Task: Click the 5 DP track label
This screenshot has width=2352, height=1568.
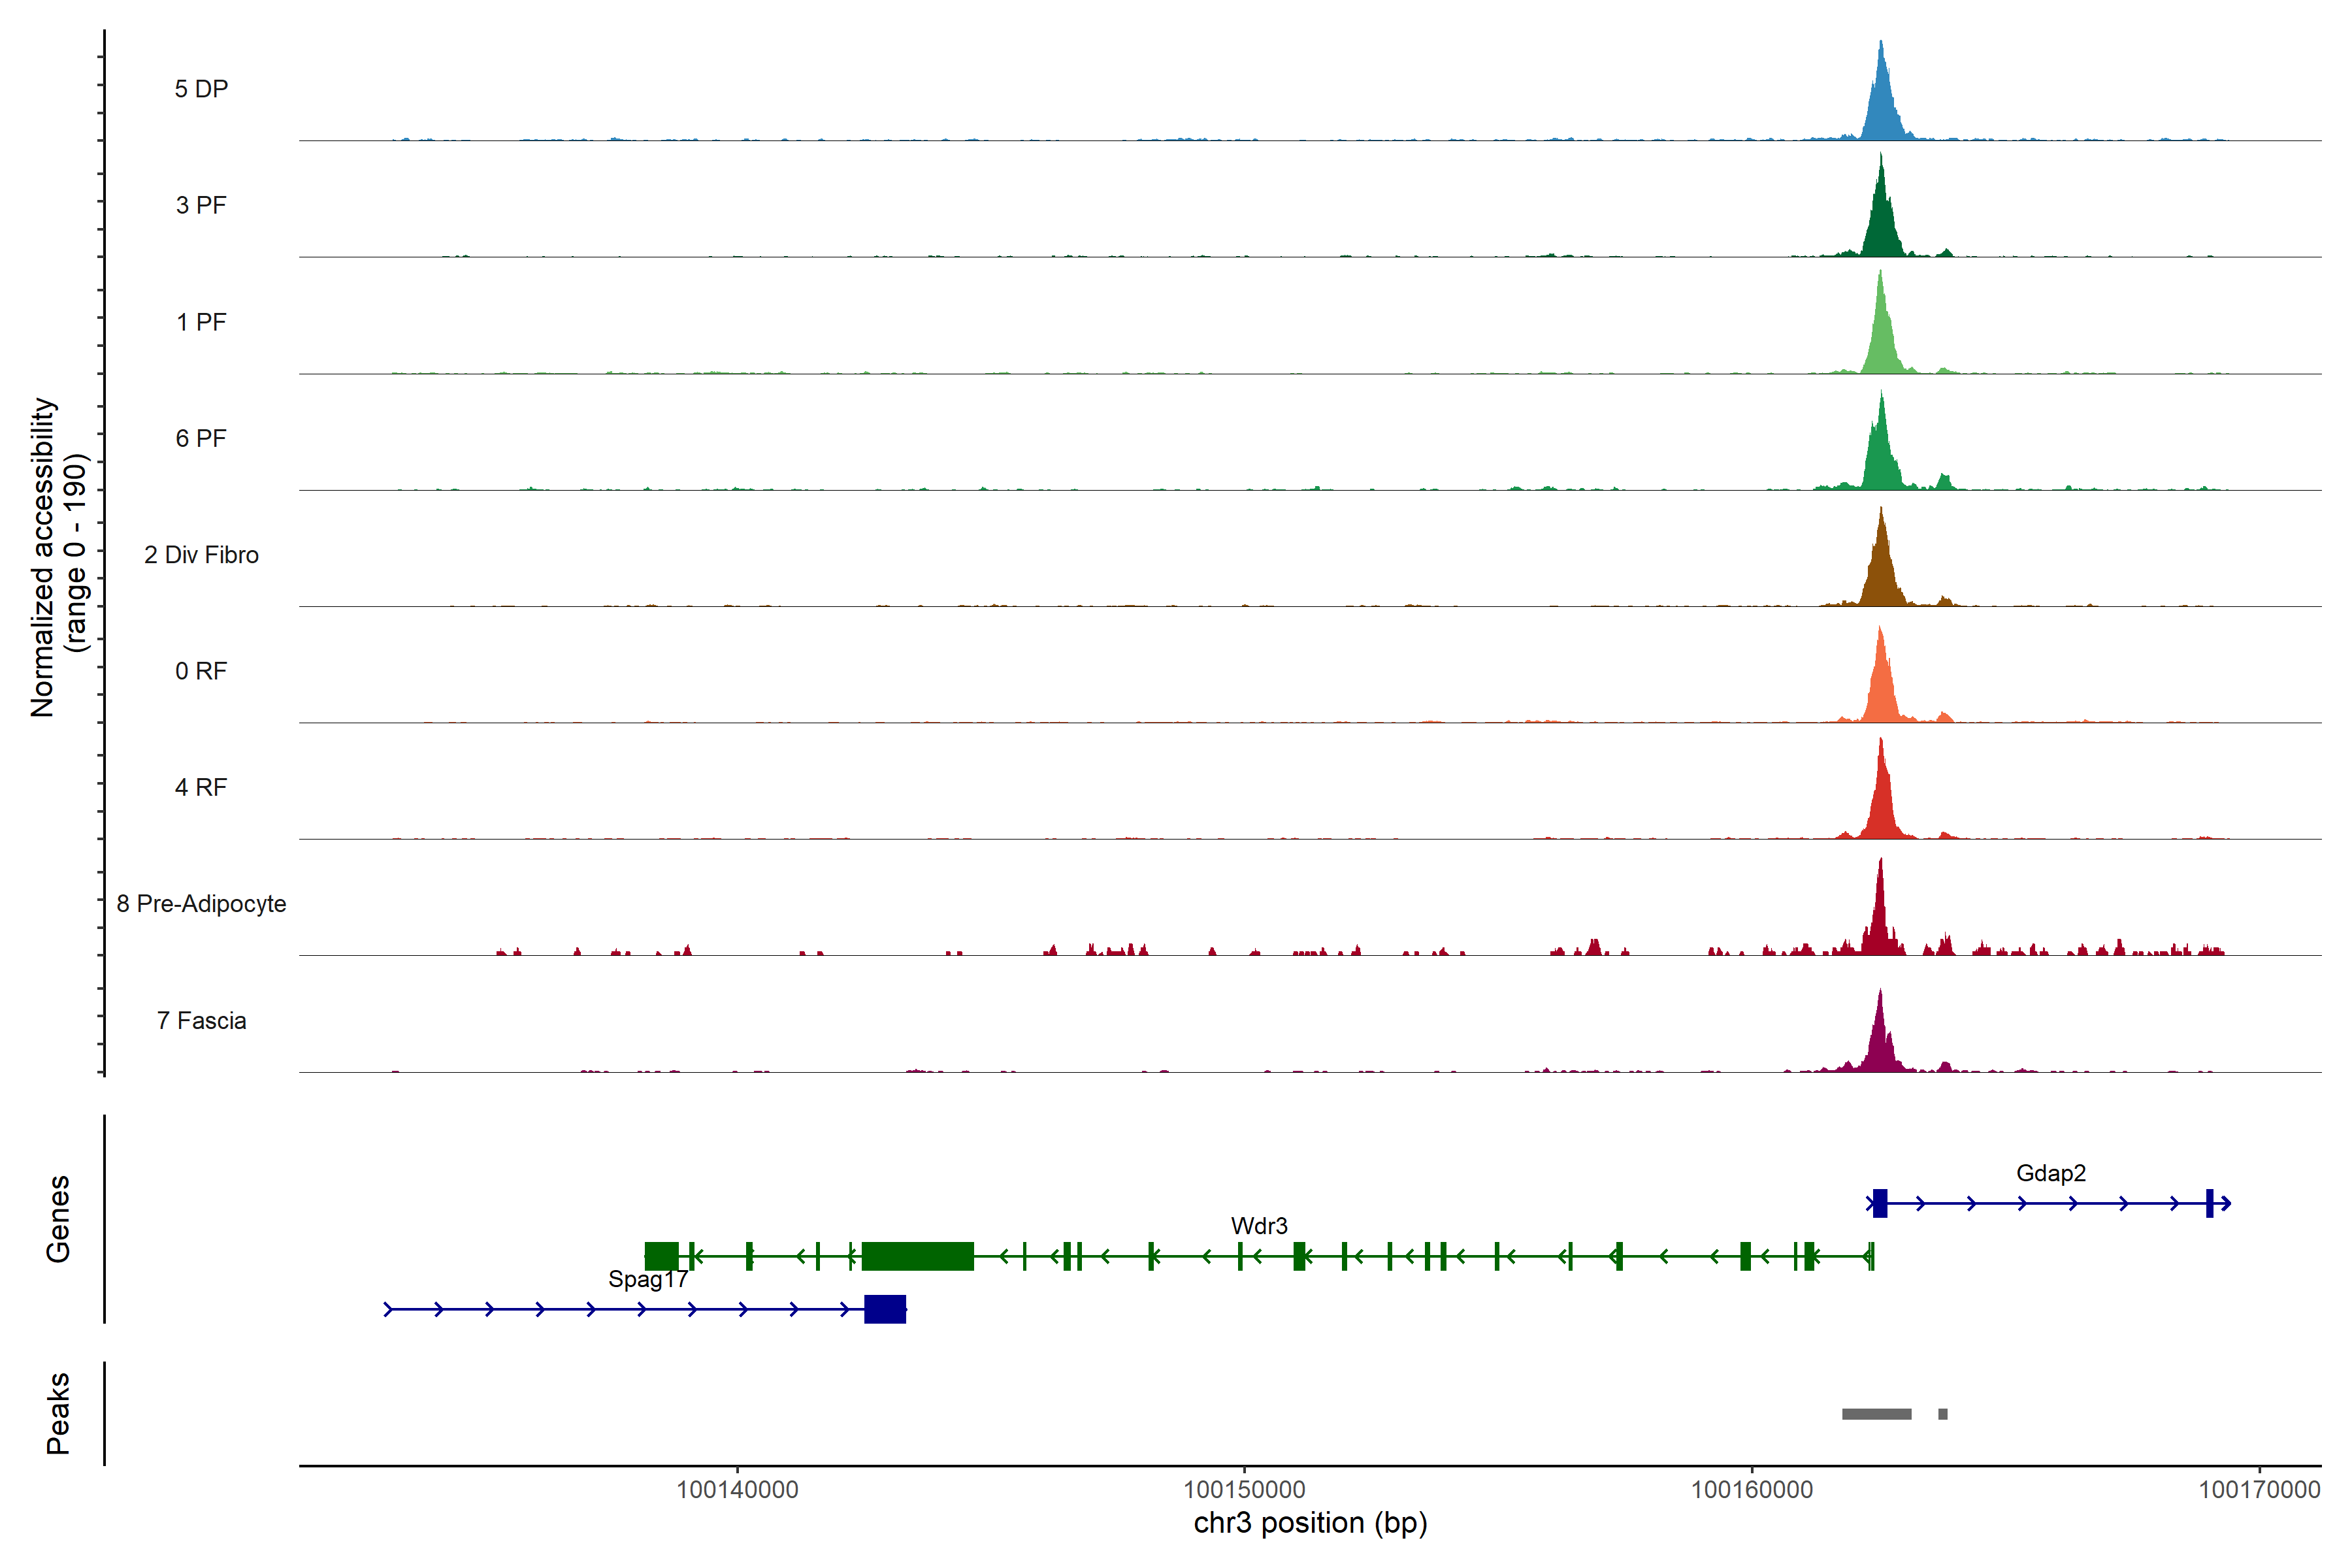Action: click(x=201, y=89)
